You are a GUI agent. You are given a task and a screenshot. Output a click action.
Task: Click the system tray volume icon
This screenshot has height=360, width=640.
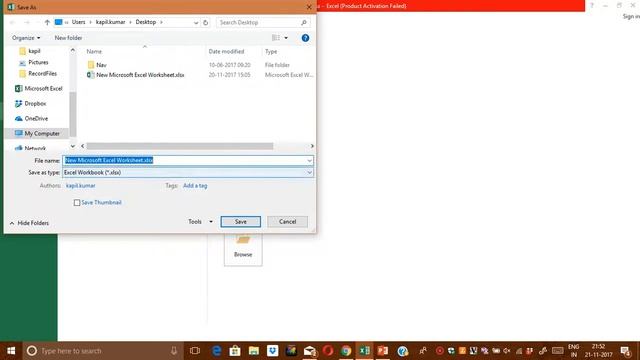pos(507,351)
